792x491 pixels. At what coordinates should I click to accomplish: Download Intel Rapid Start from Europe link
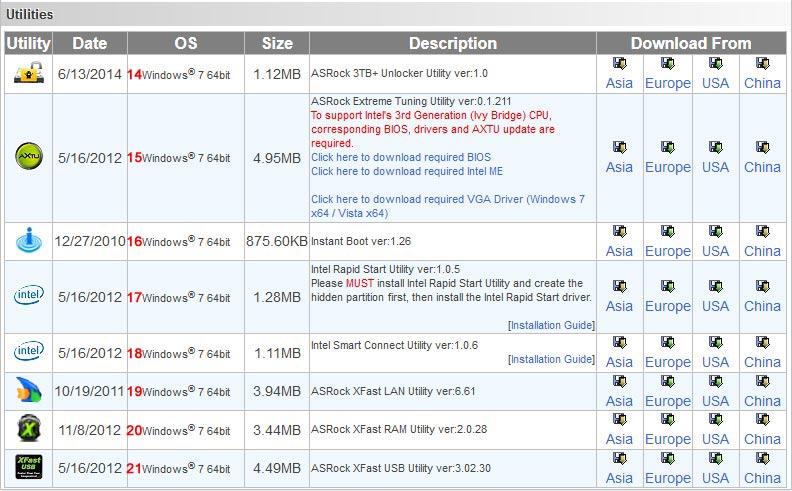click(x=668, y=306)
